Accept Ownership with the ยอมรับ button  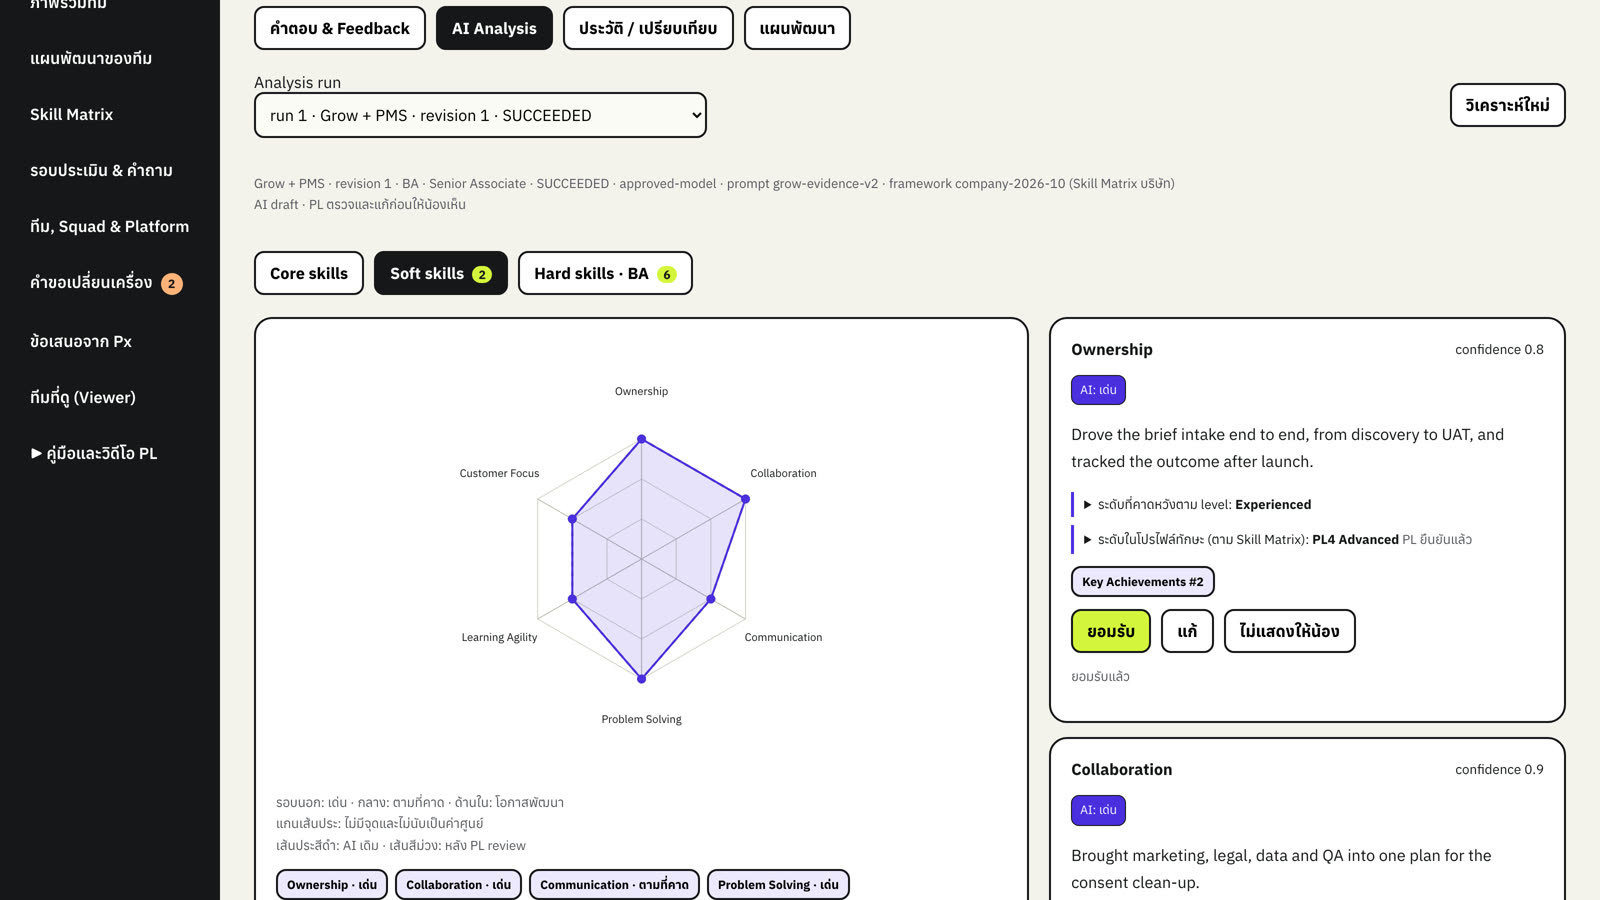tap(1111, 631)
